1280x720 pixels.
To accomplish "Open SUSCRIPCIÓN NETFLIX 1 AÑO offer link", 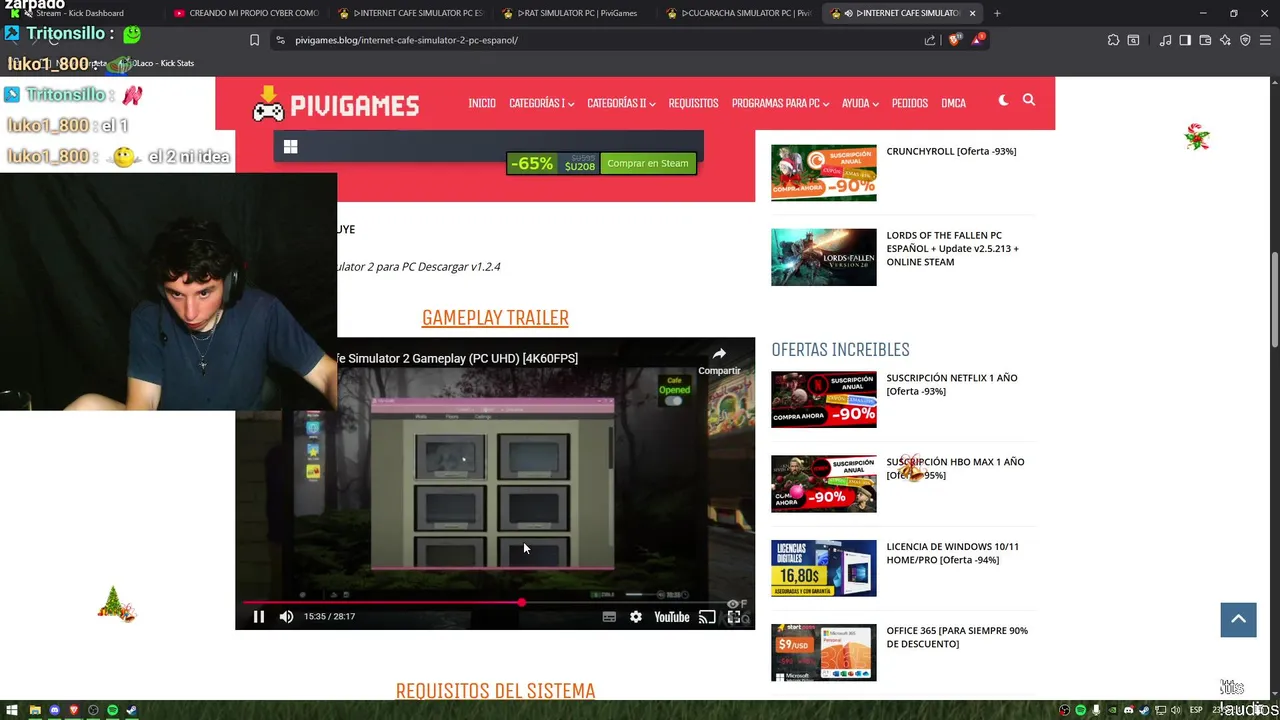I will [952, 384].
